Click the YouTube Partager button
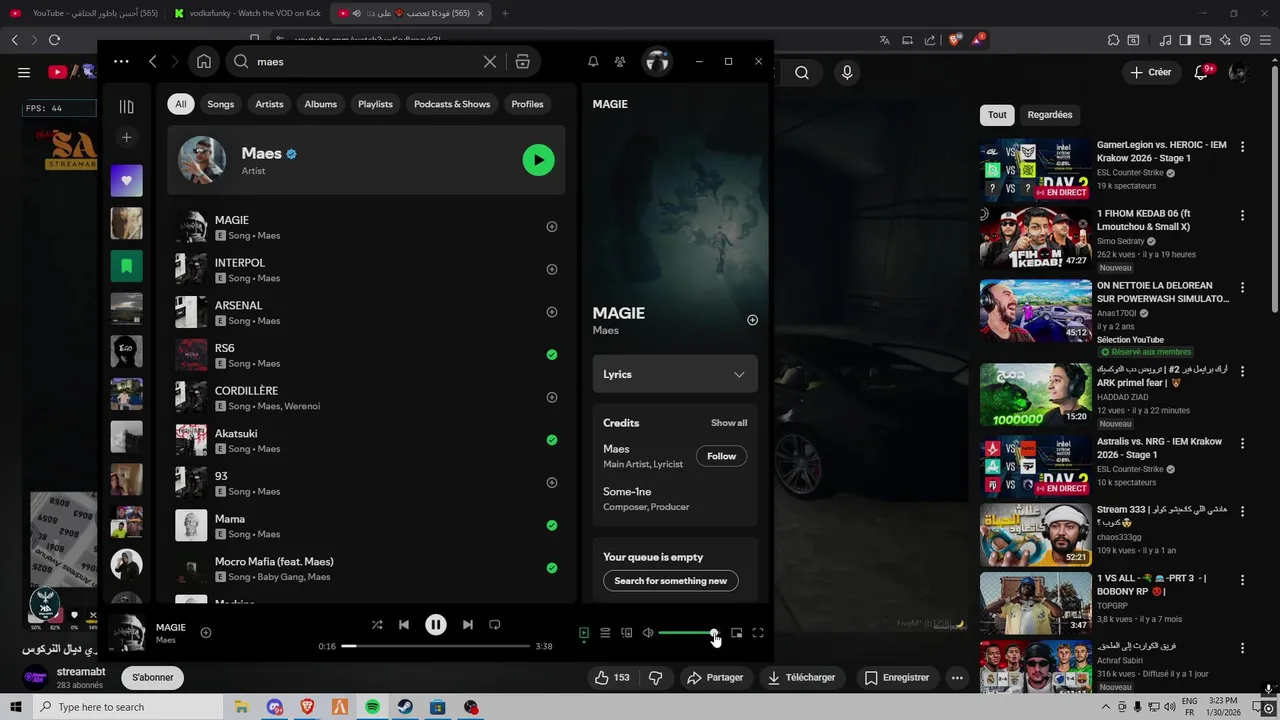Screen dimensions: 1280x720 point(715,677)
